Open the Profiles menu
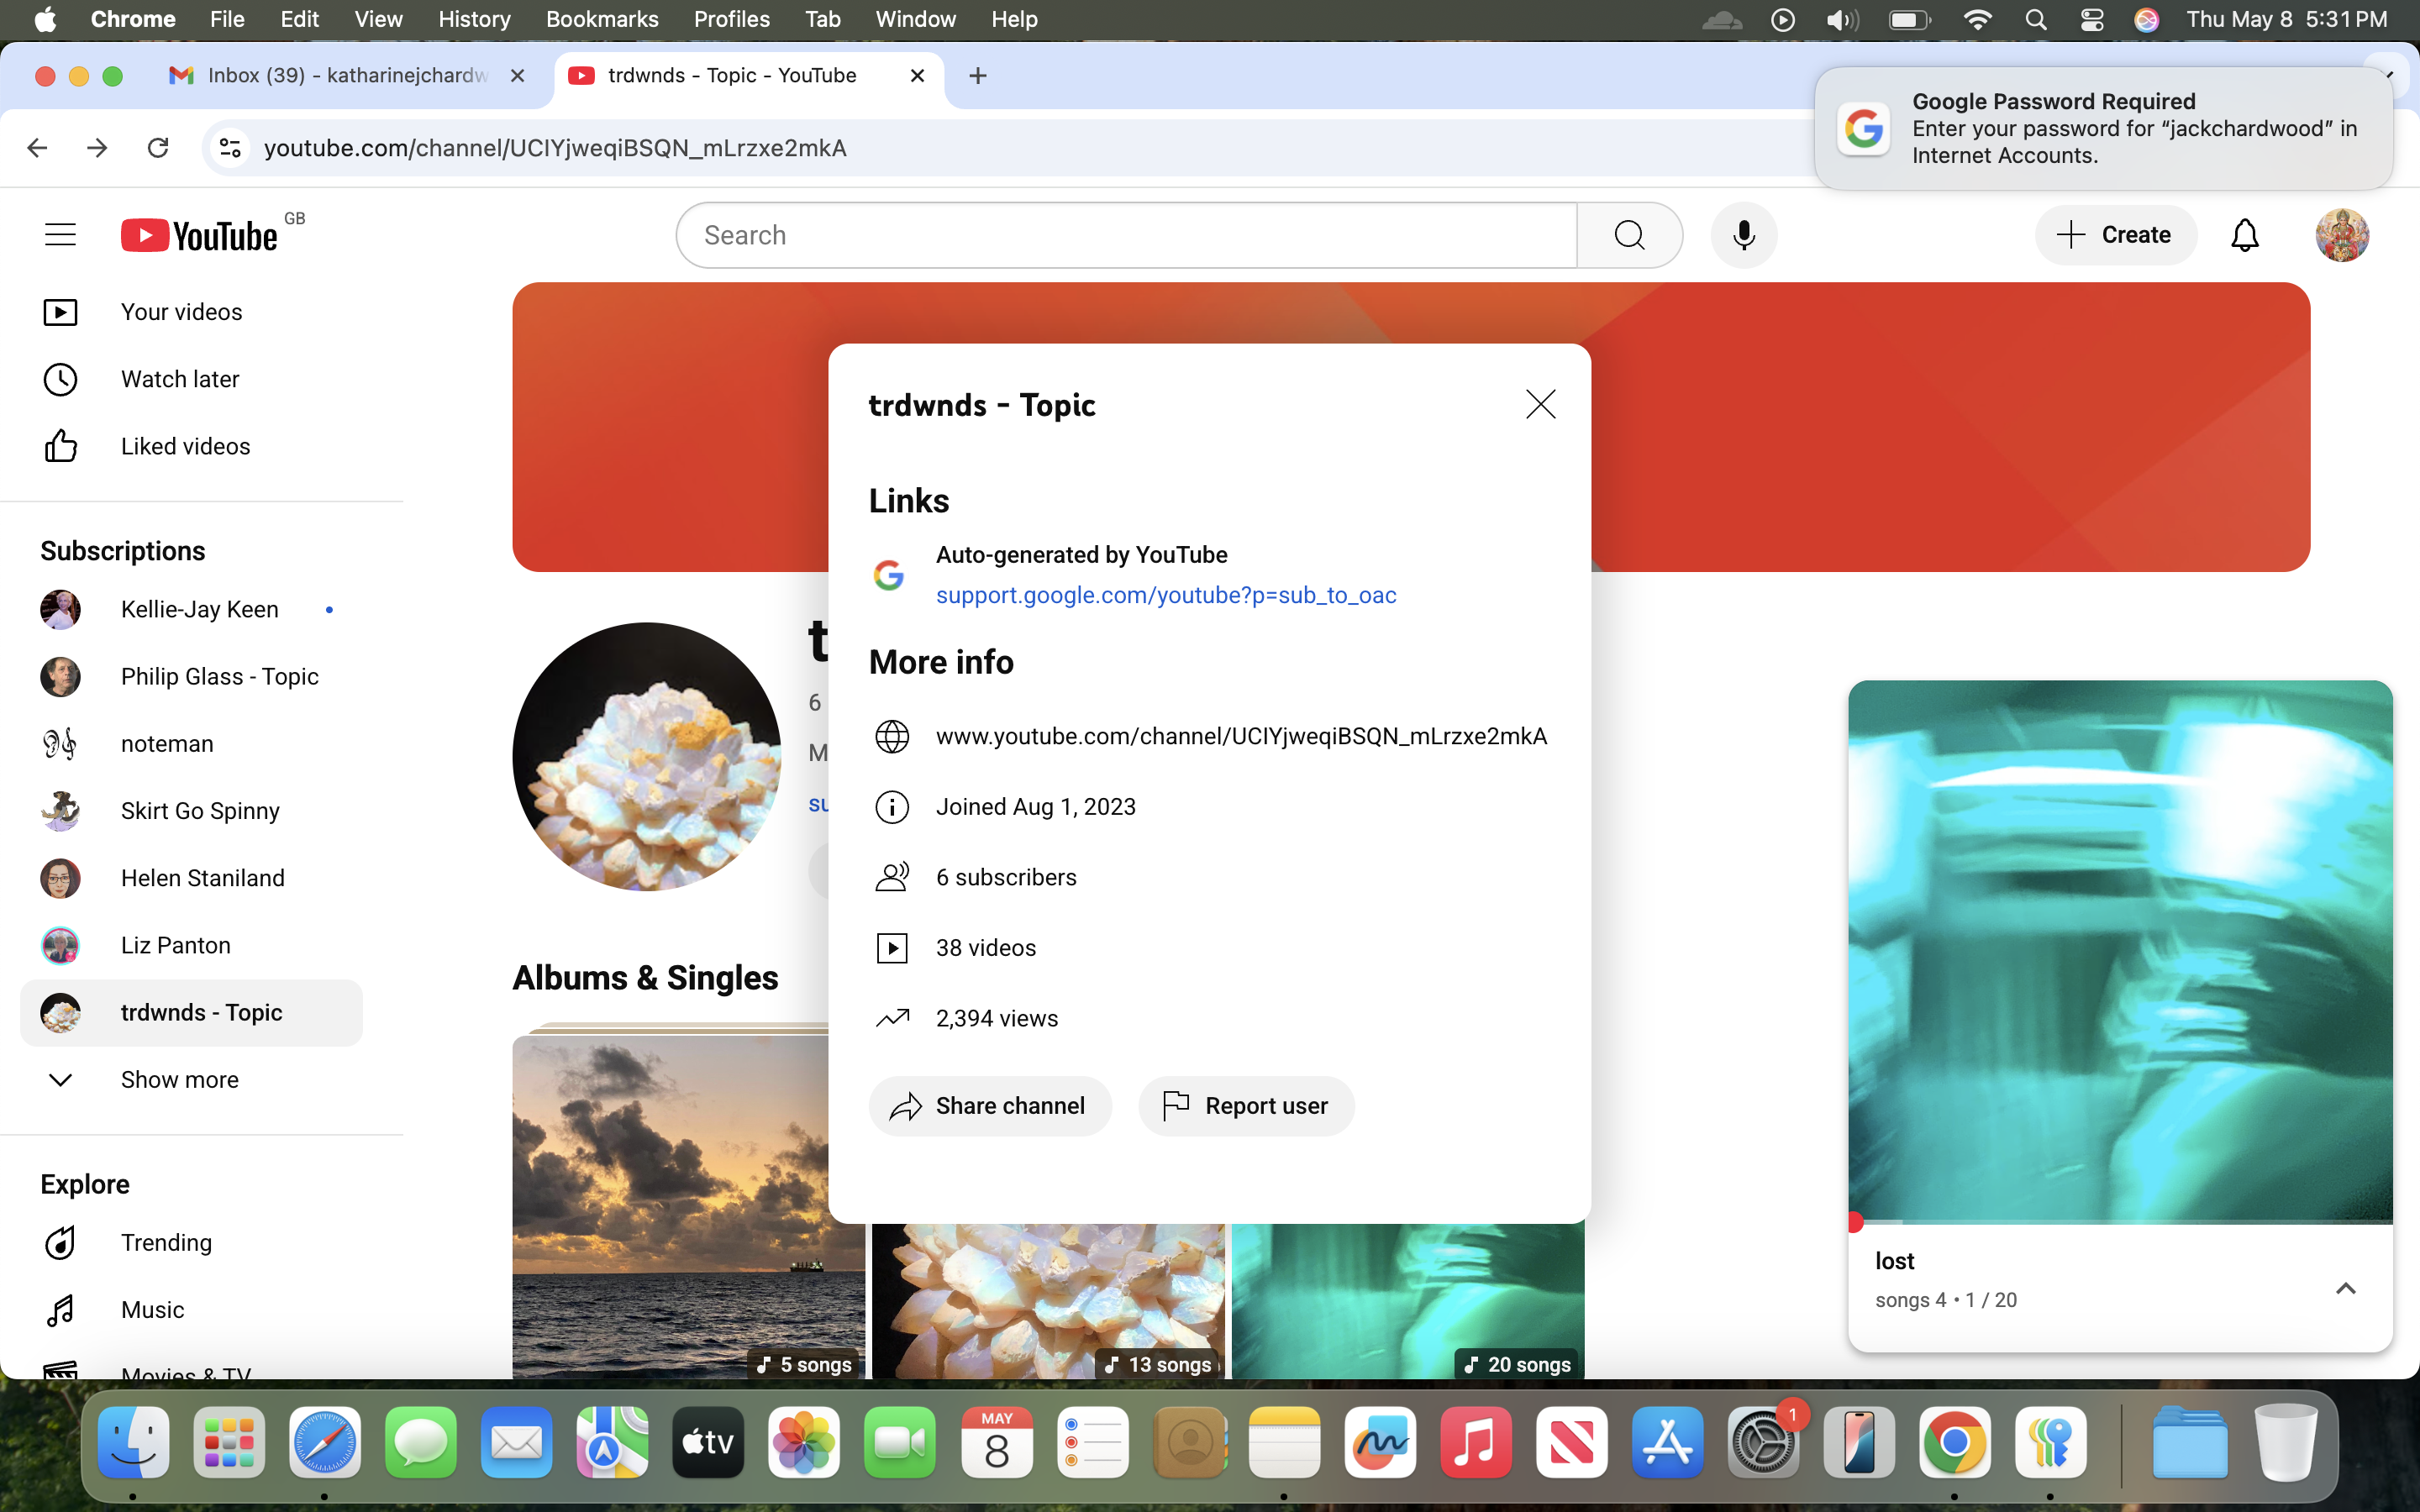This screenshot has height=1512, width=2420. (732, 19)
